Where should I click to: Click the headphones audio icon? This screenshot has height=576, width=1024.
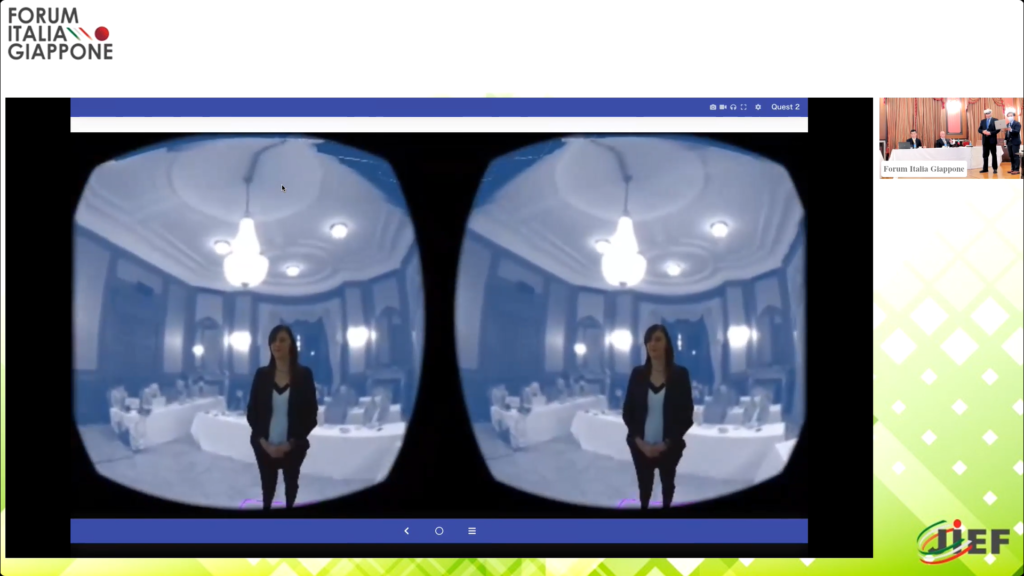coord(733,107)
